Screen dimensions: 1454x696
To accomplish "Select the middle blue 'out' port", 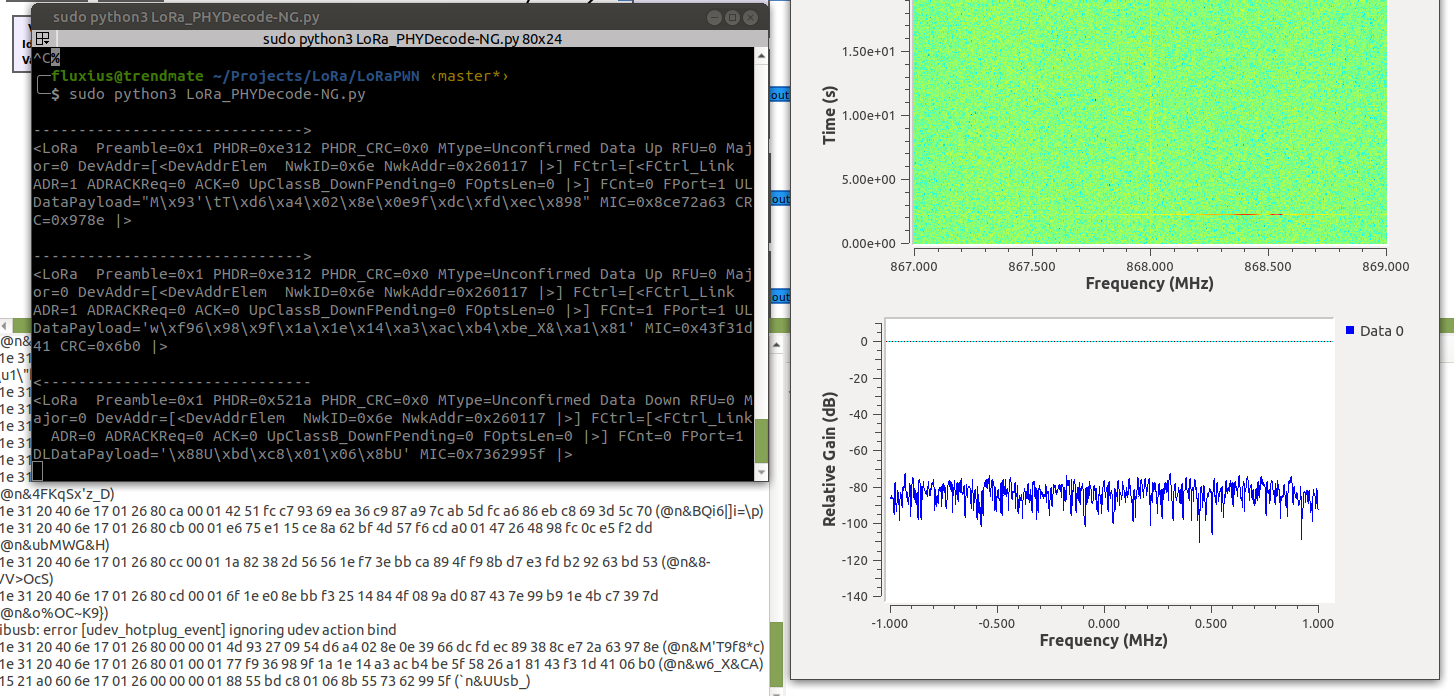I will pos(780,200).
